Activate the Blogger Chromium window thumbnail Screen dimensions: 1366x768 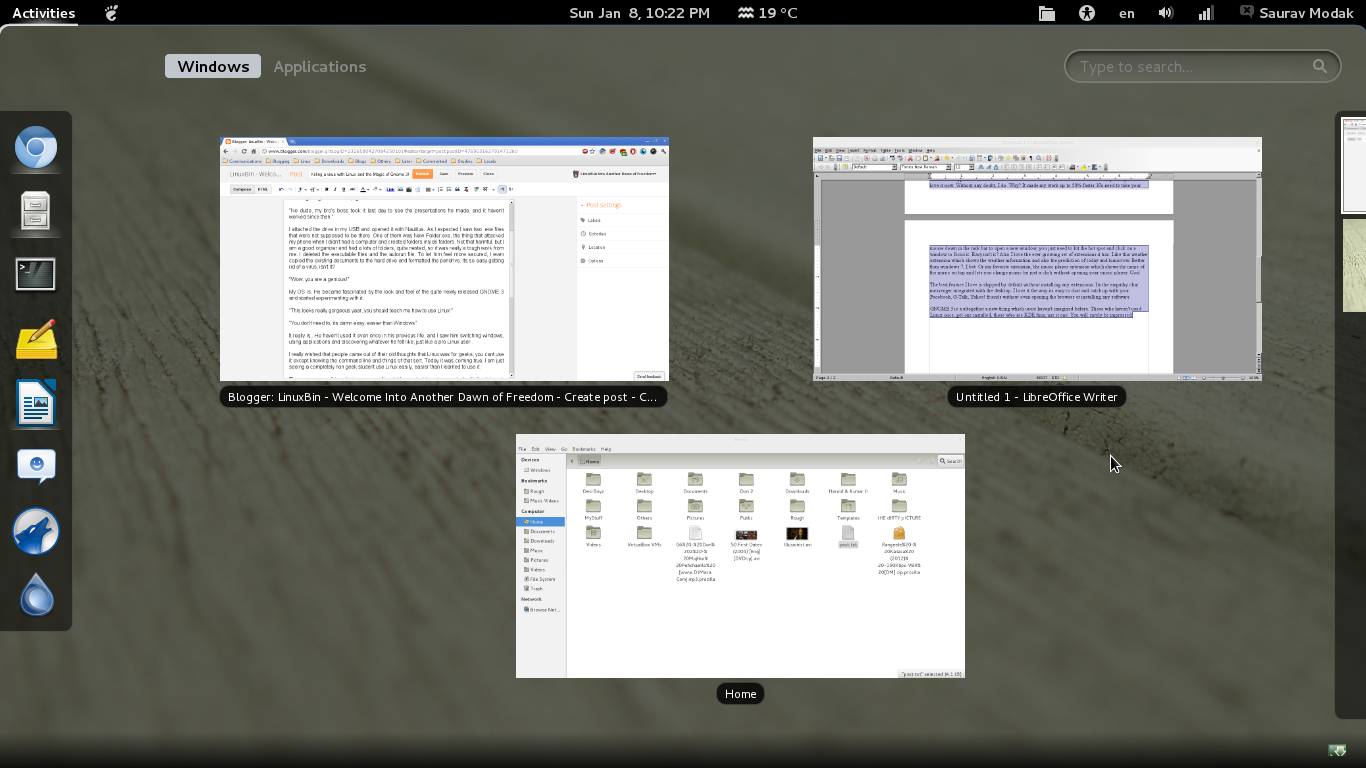[x=444, y=259]
